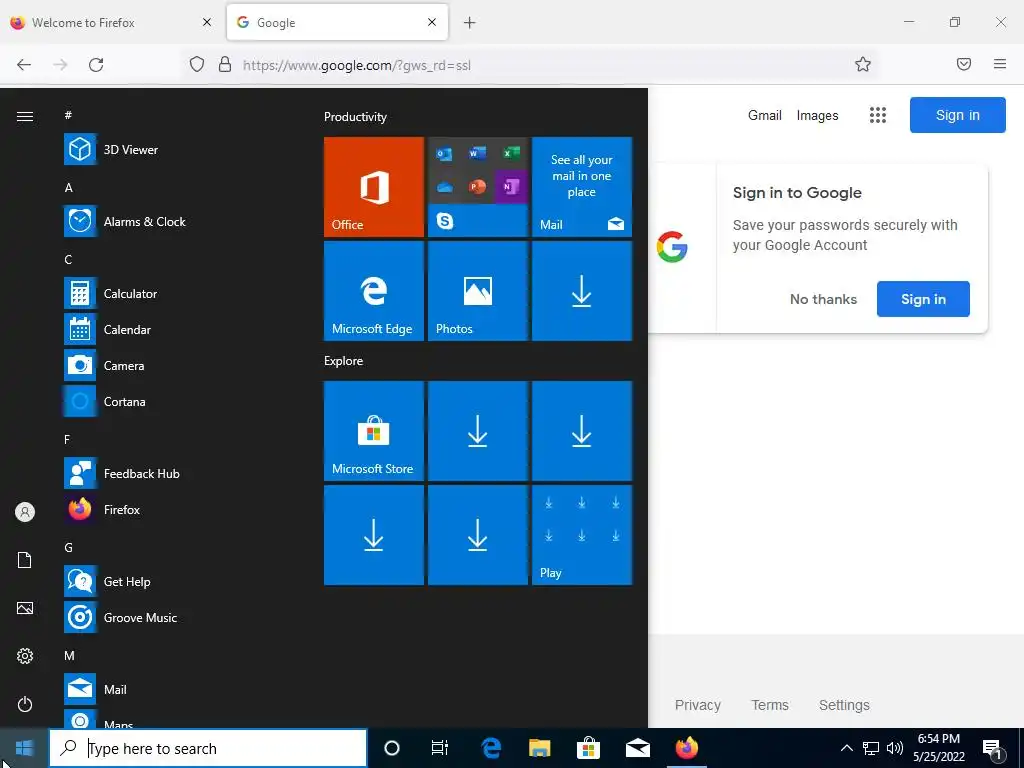Expand the Start menu hamburger button
Image resolution: width=1024 pixels, height=768 pixels.
[x=25, y=116]
